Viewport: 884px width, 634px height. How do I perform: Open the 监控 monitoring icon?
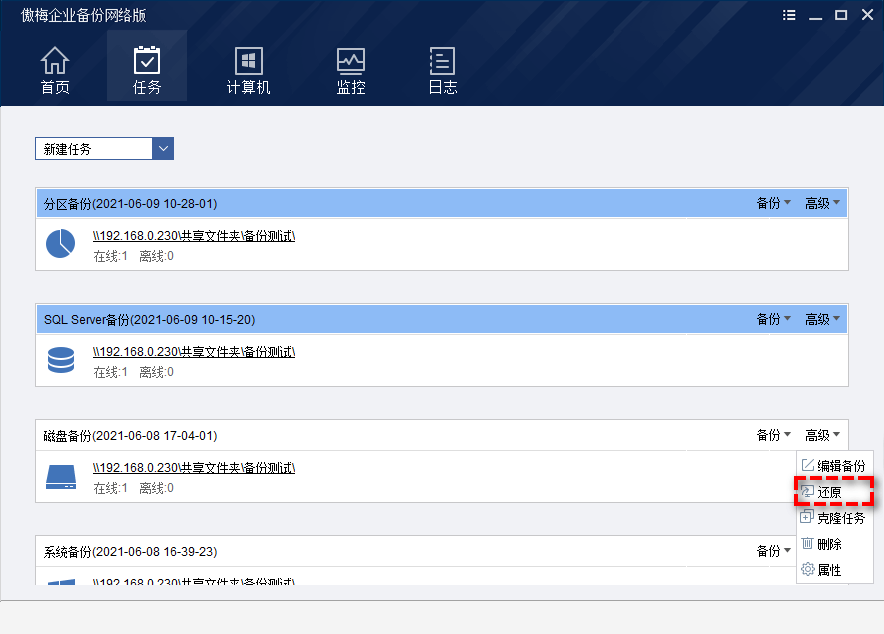tap(351, 61)
